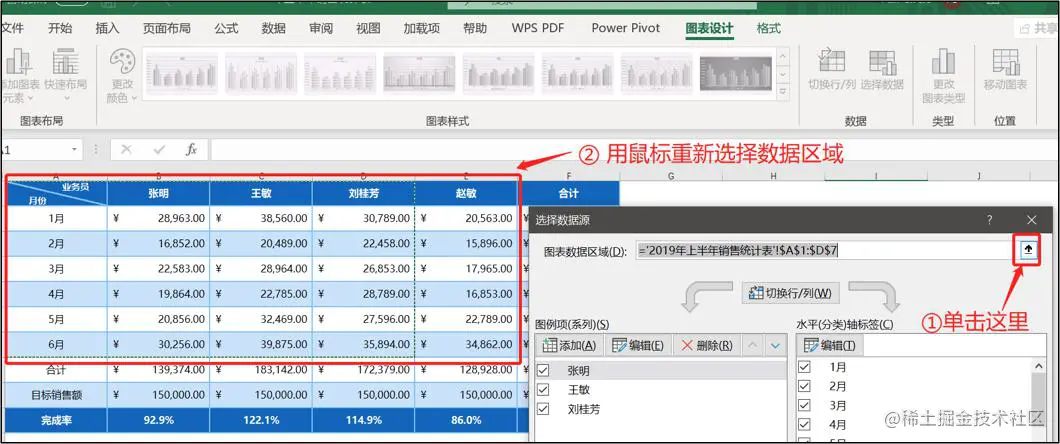Click the dialog help question mark

coord(989,220)
